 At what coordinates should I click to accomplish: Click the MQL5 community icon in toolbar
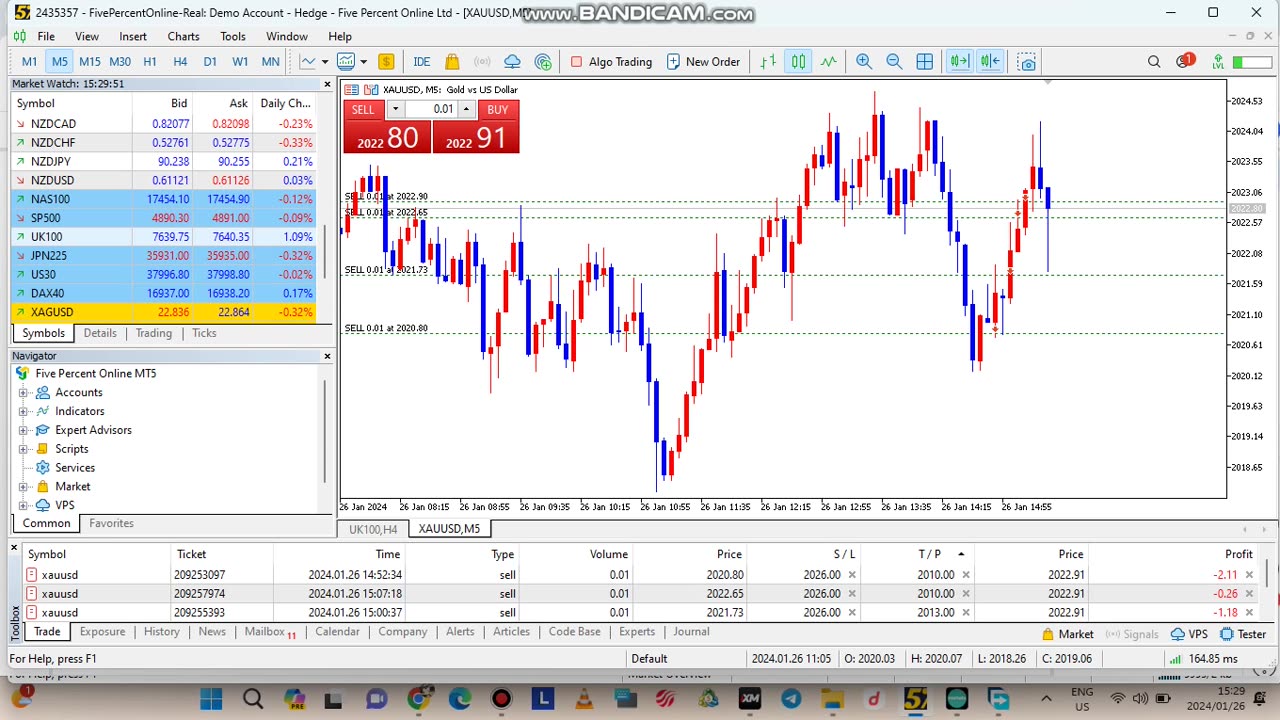click(x=543, y=62)
